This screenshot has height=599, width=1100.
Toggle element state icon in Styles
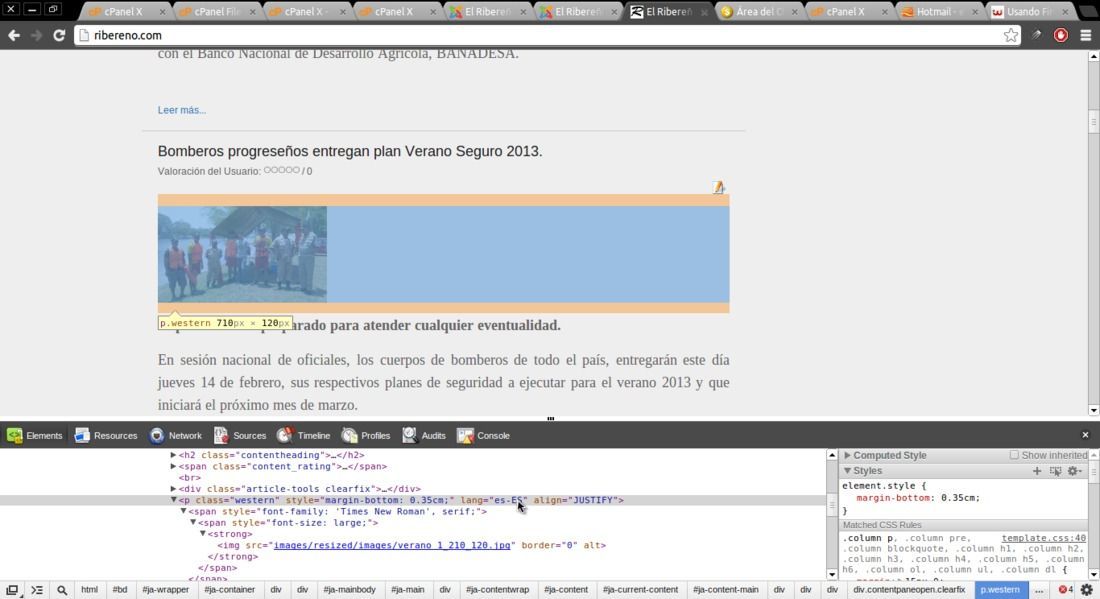[x=1055, y=471]
